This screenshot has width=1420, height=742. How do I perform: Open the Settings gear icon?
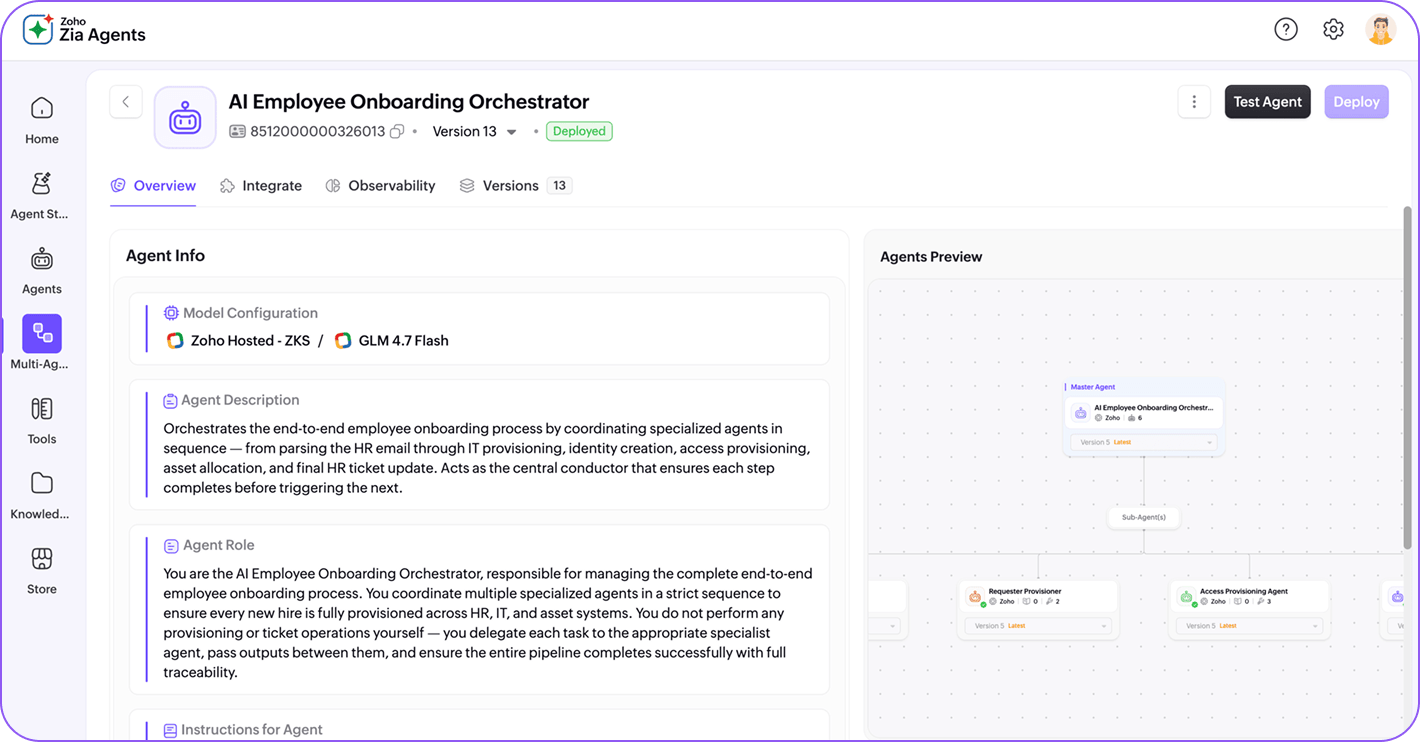tap(1333, 29)
